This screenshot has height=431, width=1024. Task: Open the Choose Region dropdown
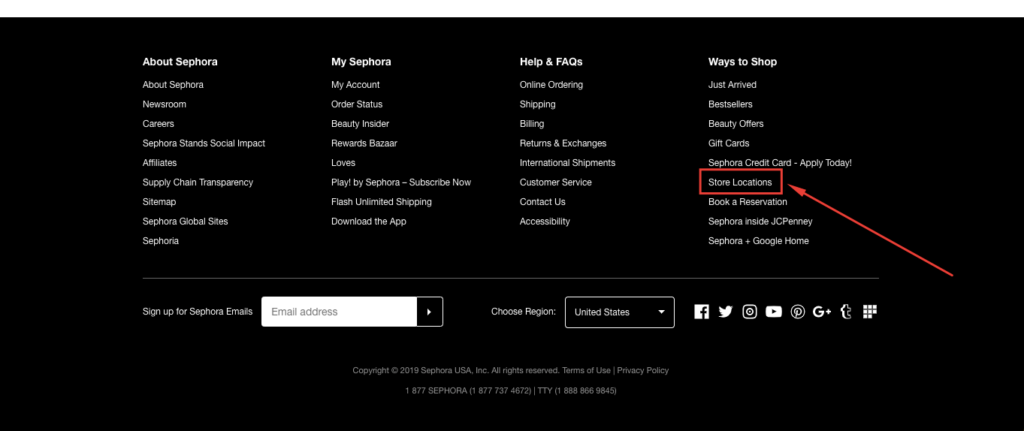point(620,311)
